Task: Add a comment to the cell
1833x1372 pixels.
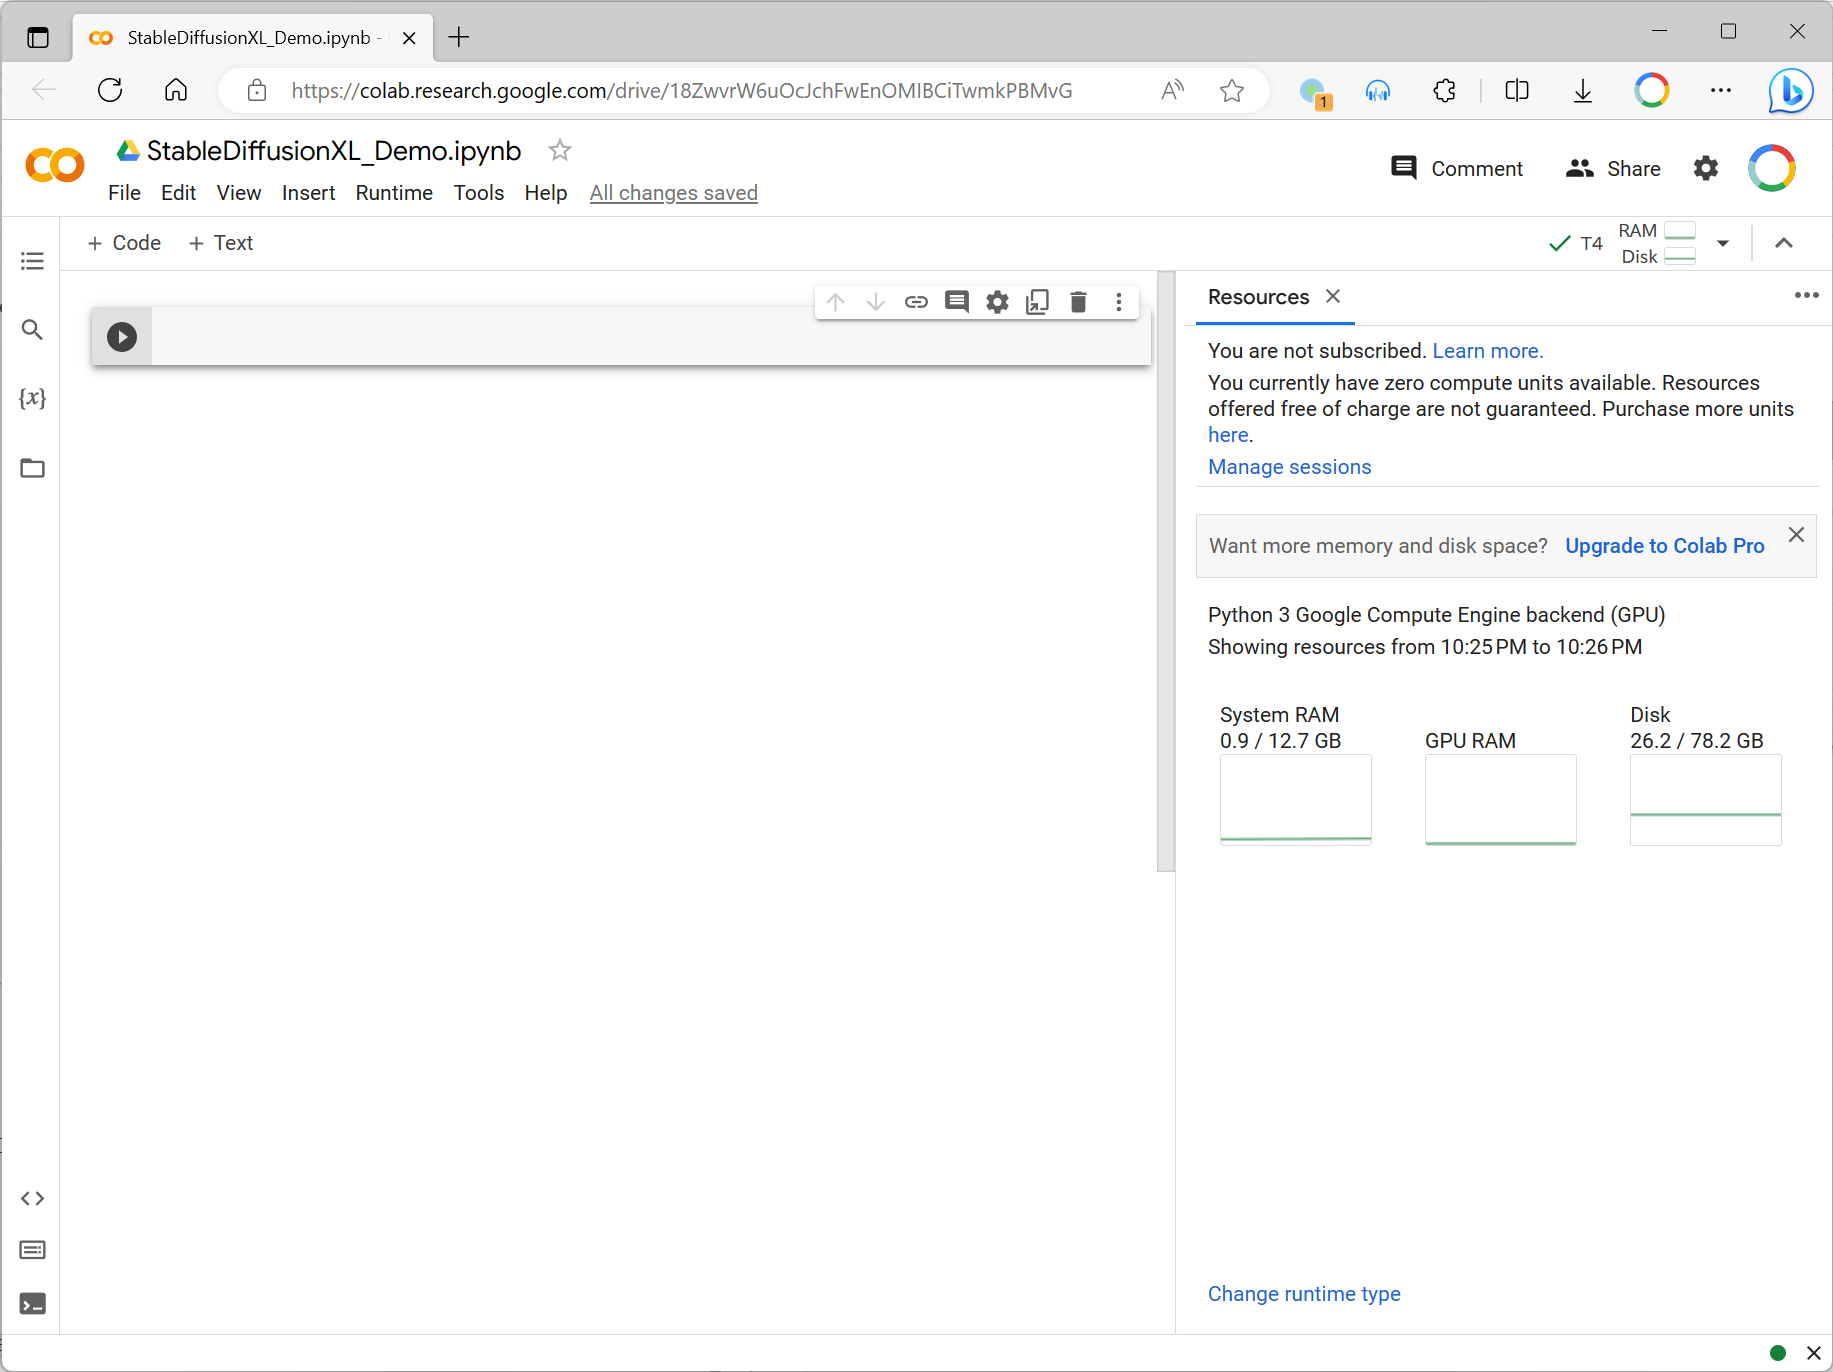Action: (x=957, y=302)
